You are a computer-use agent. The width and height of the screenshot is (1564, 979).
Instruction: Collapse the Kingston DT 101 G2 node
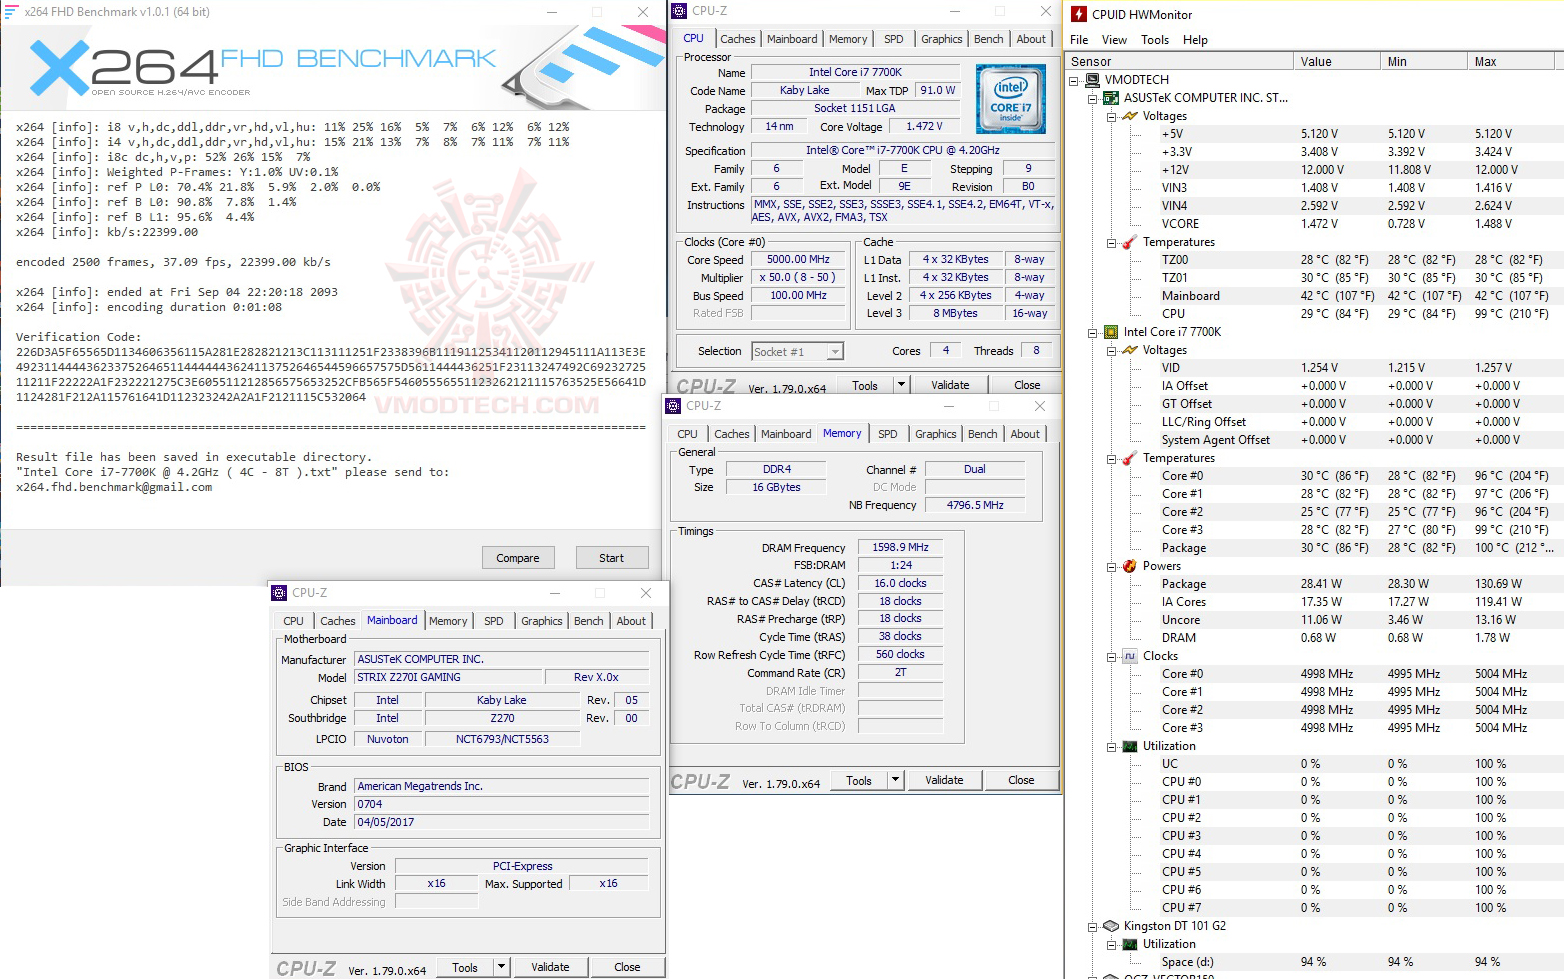(1092, 927)
